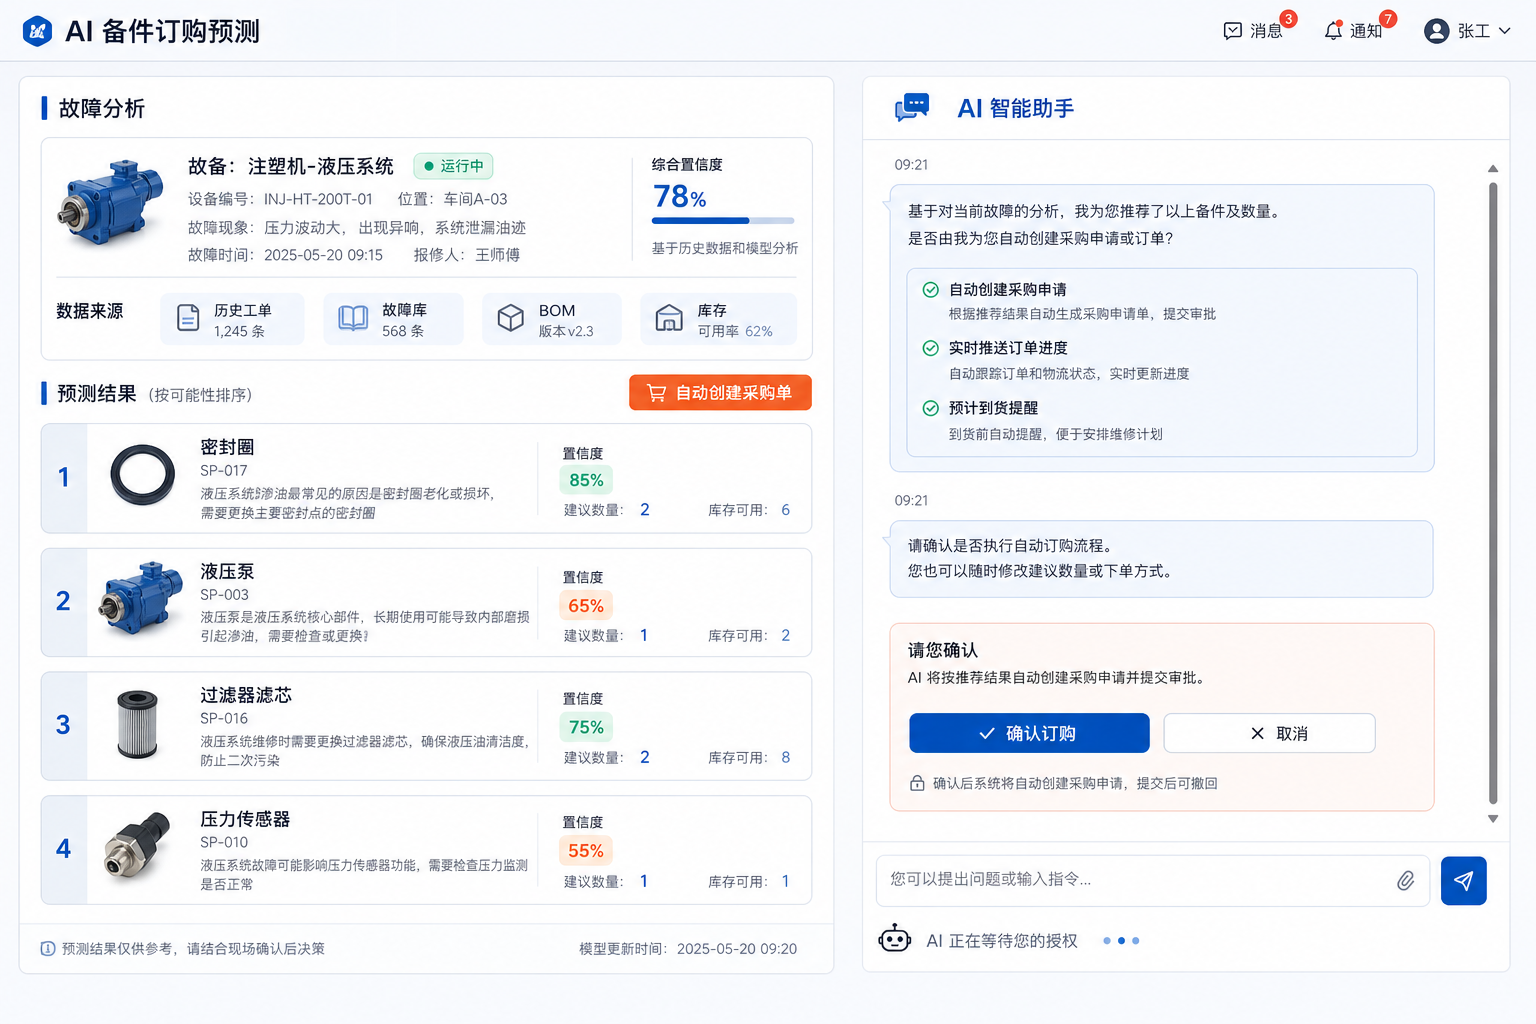
Task: Click the device number INJ-HT-200T-01
Action: click(x=318, y=199)
